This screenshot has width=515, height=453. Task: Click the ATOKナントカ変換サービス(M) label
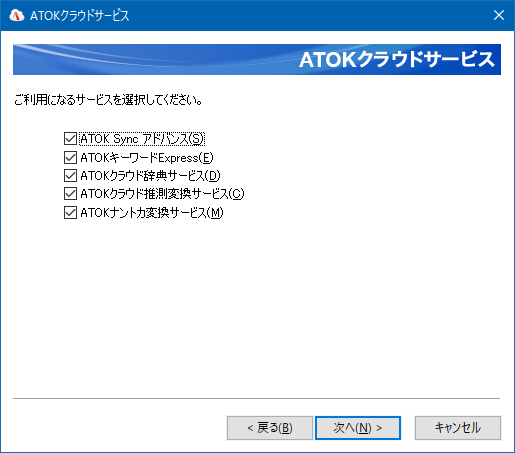152,212
